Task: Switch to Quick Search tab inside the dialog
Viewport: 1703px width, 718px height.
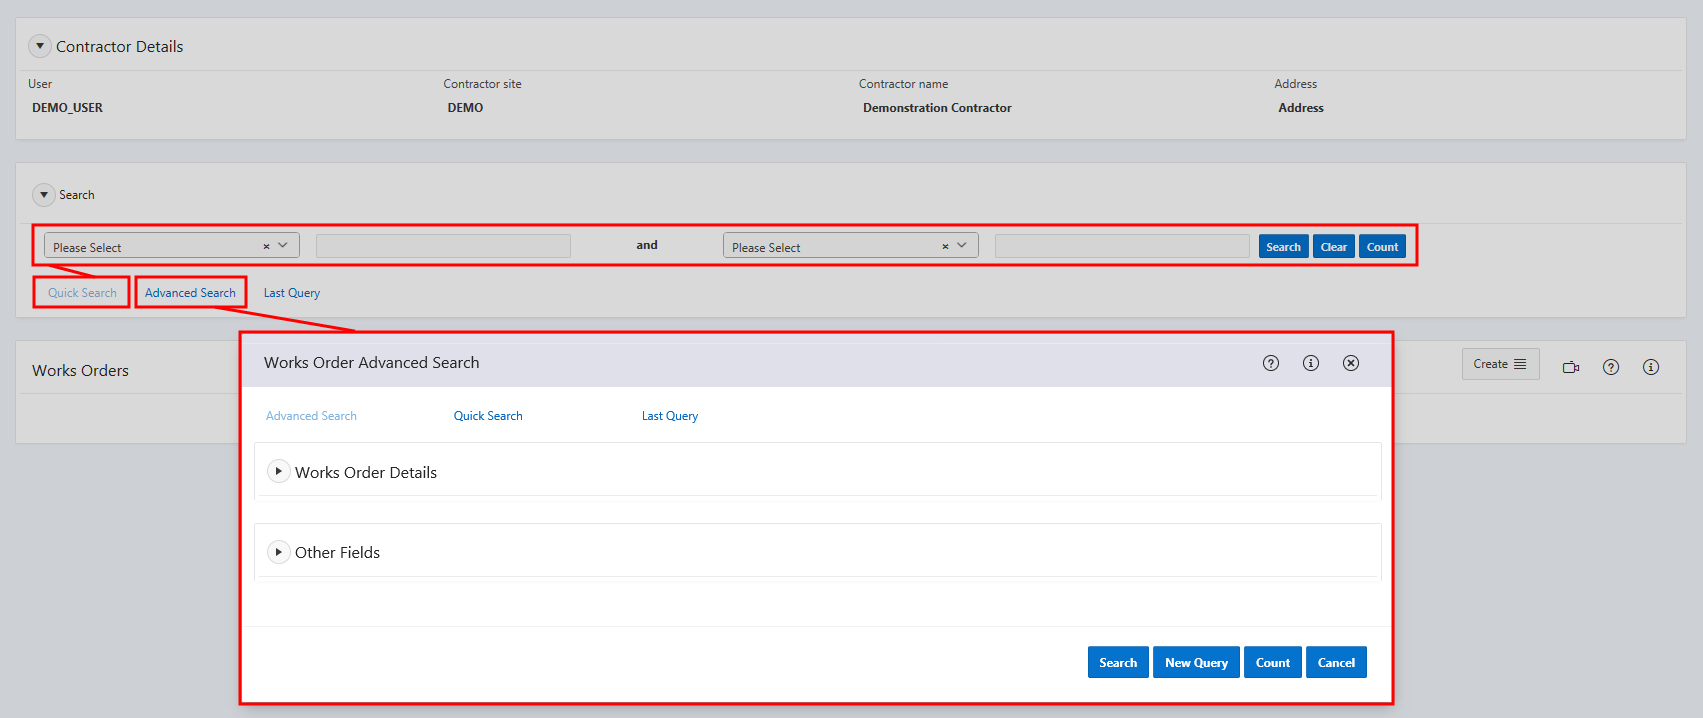Action: pyautogui.click(x=488, y=416)
